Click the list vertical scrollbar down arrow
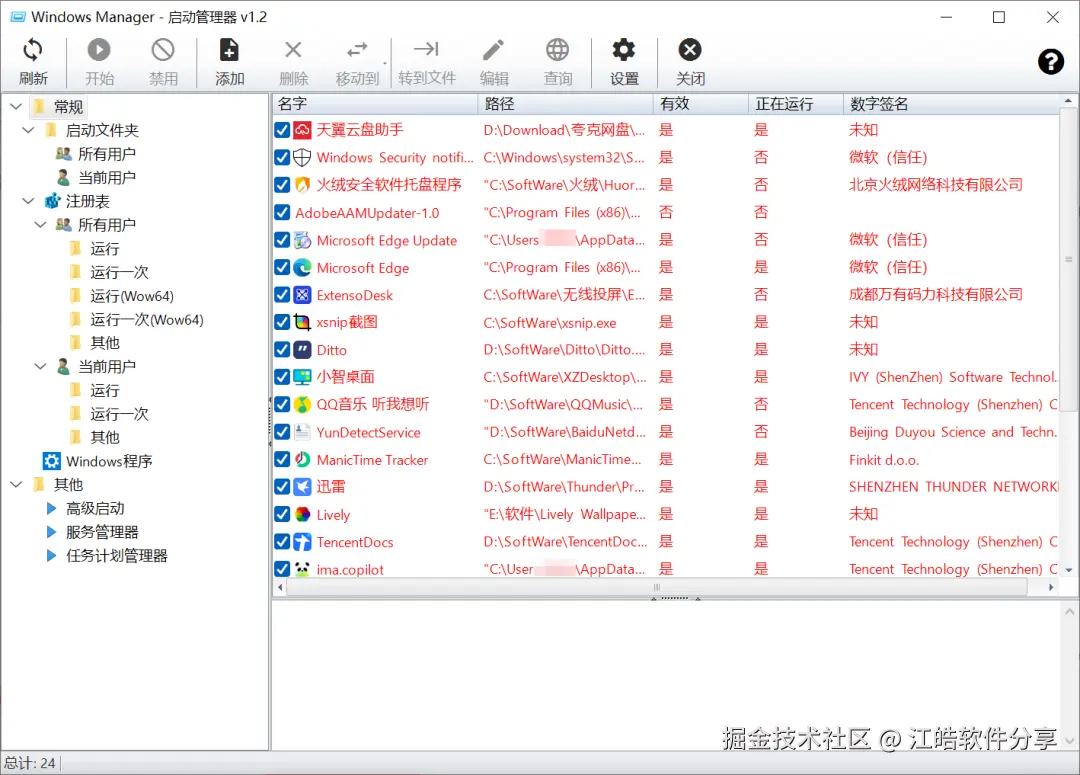1080x775 pixels. click(x=1069, y=570)
